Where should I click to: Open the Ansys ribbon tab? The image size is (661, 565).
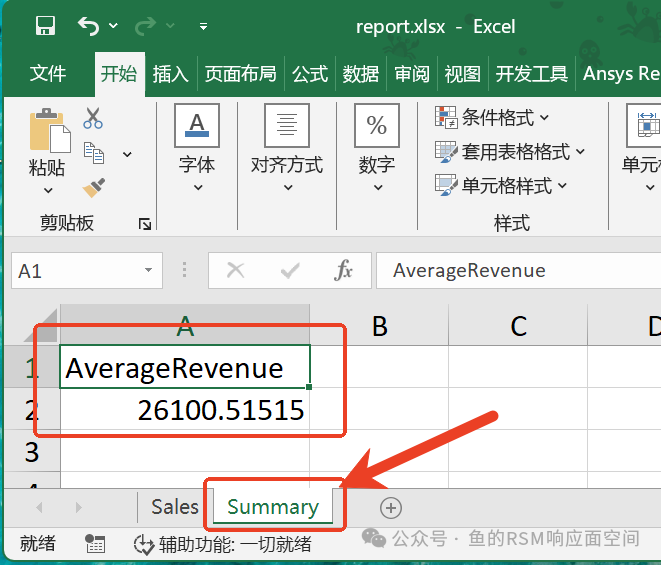click(621, 74)
